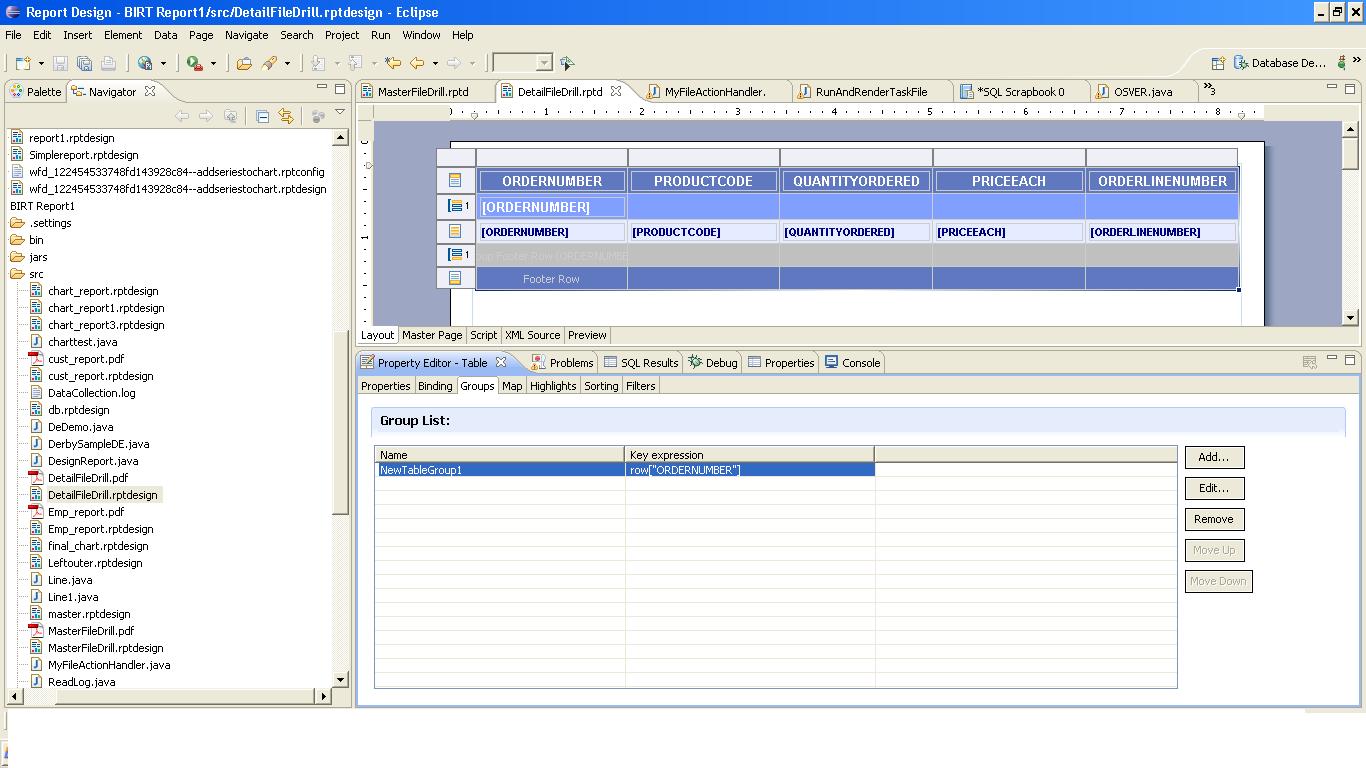Select the detail row handle icon
The height and width of the screenshot is (768, 1366).
455,231
